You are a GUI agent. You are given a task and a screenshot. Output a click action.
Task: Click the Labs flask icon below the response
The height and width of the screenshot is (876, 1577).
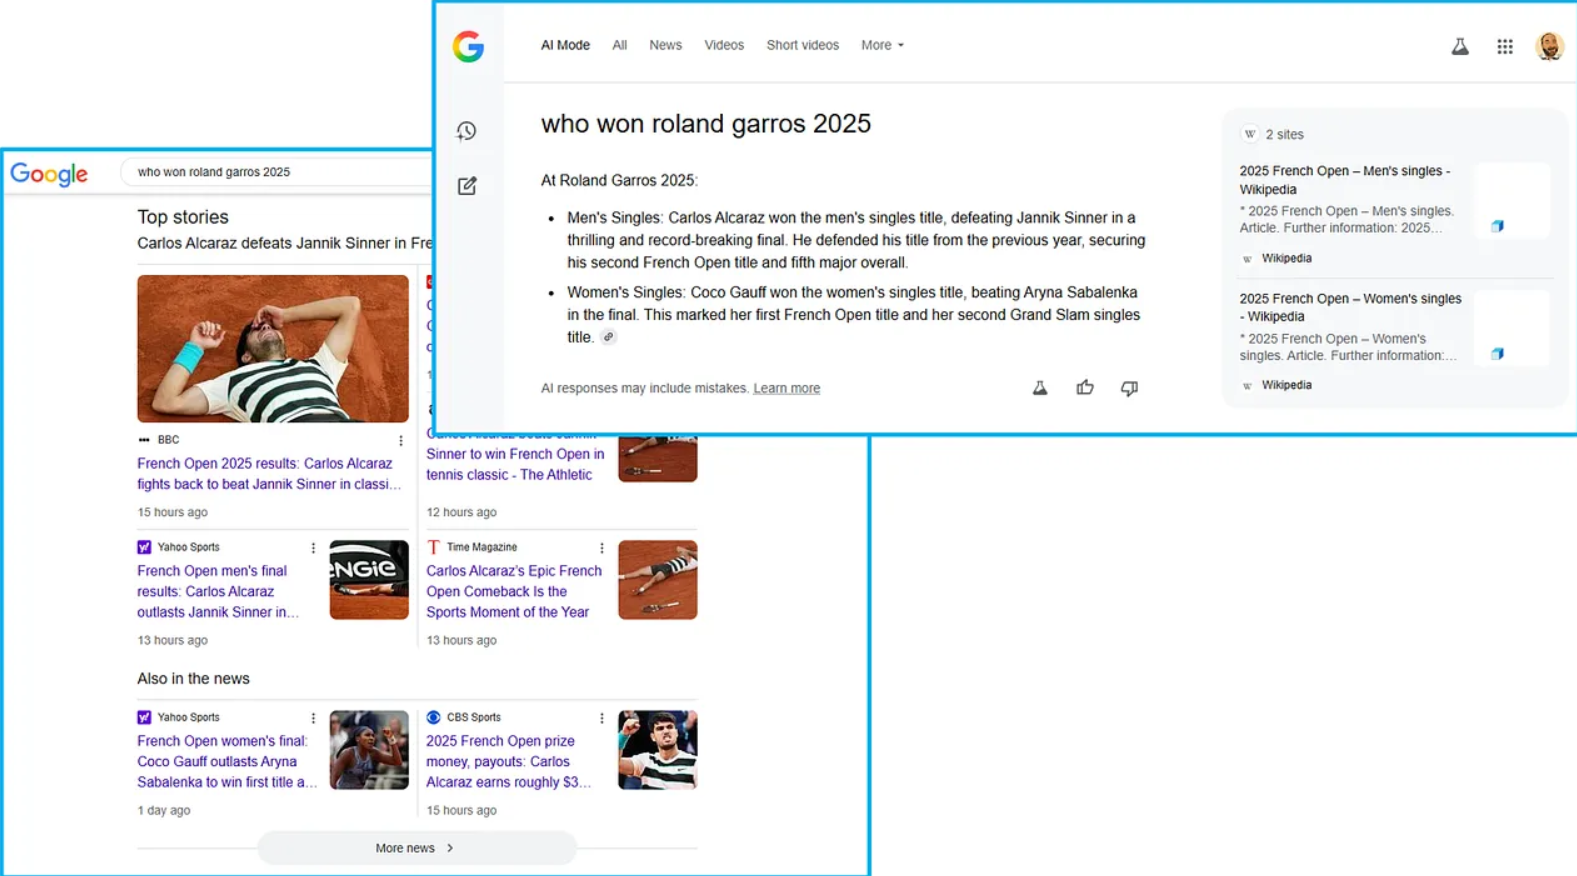[x=1039, y=388]
